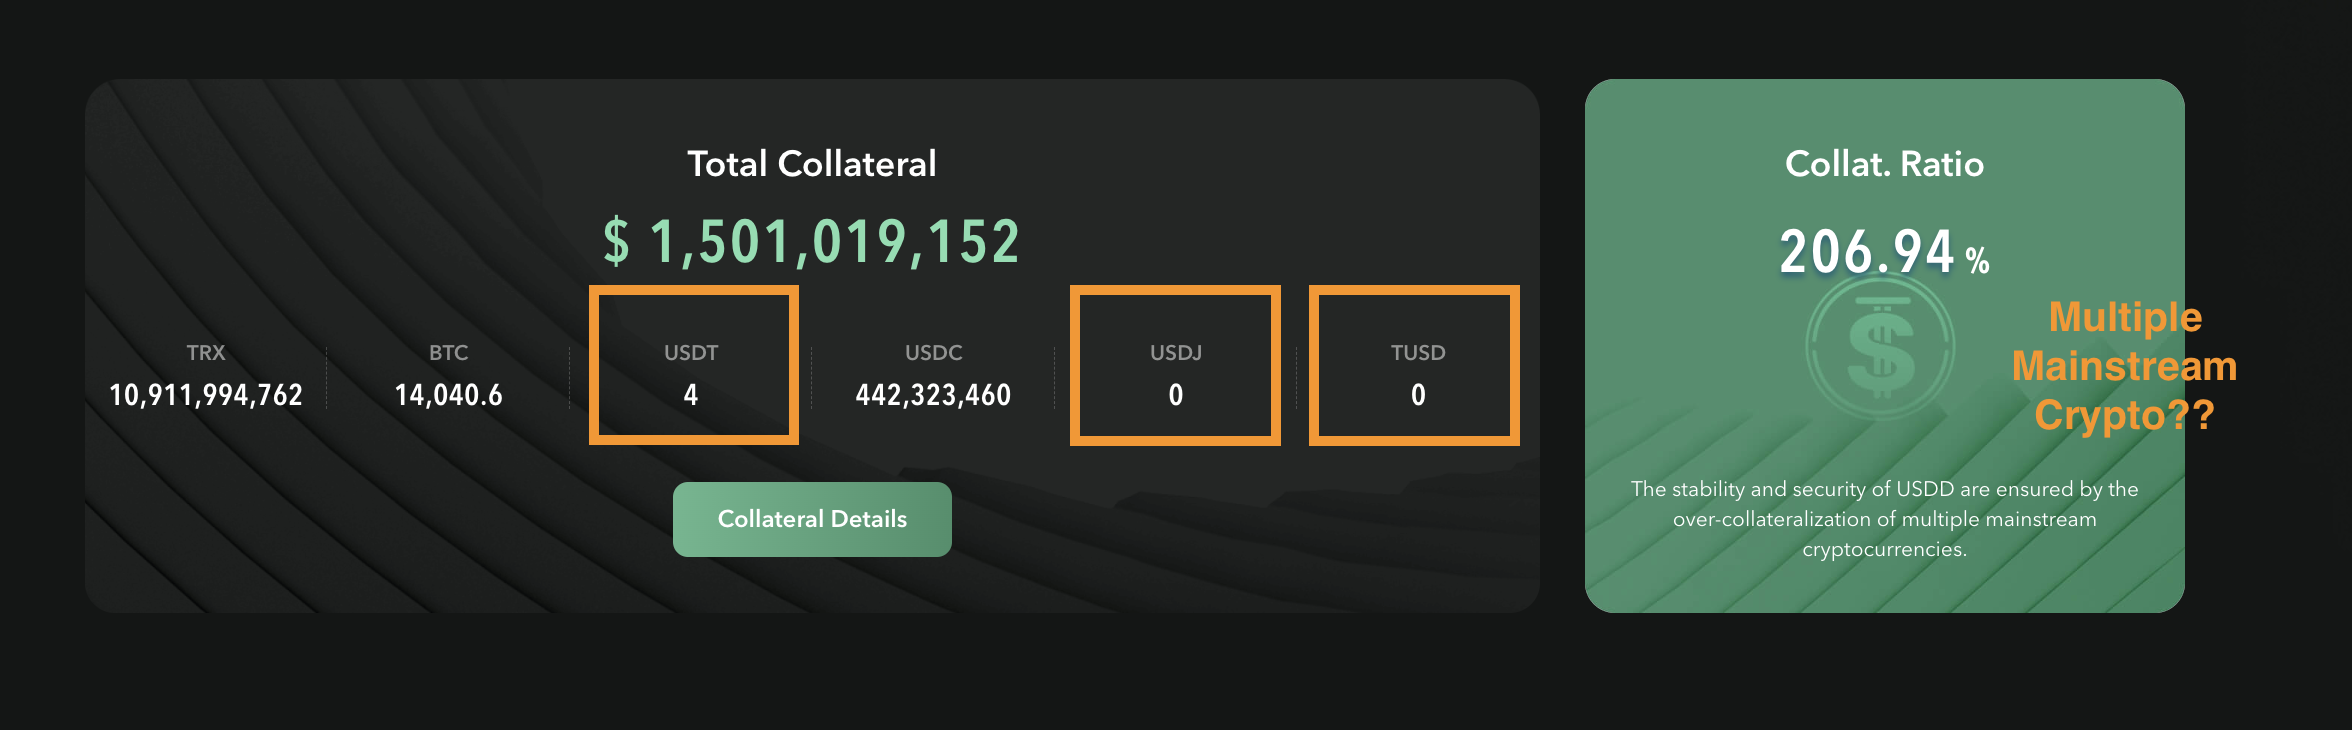Select the BTC collateral value 14,040.6

point(449,395)
